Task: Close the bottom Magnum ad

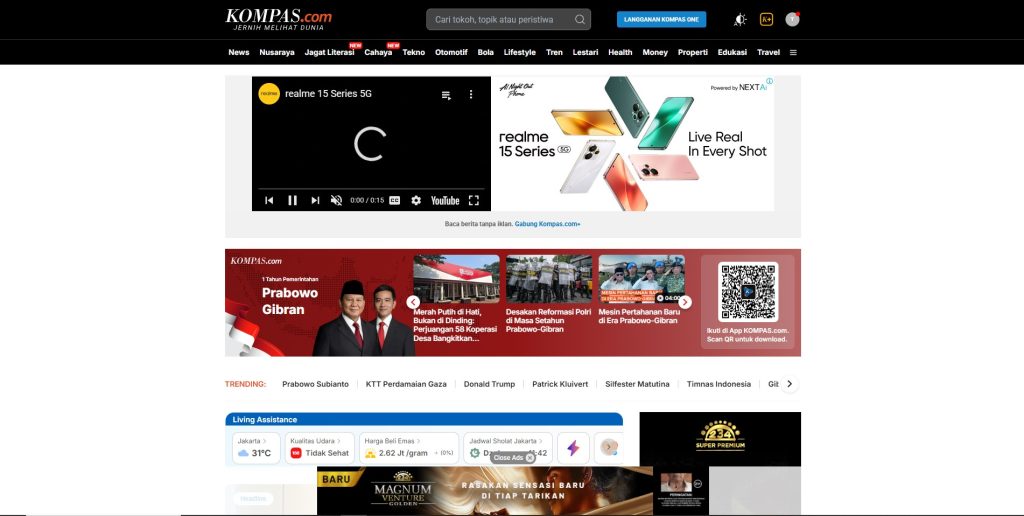Action: point(513,458)
